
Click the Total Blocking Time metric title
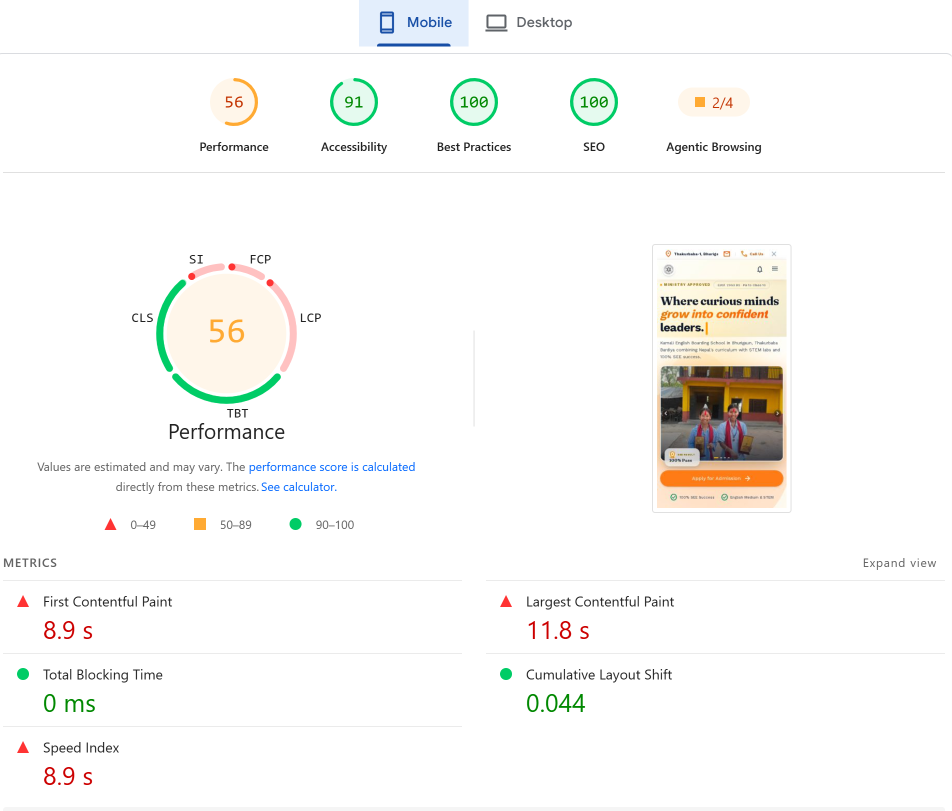click(x=103, y=674)
